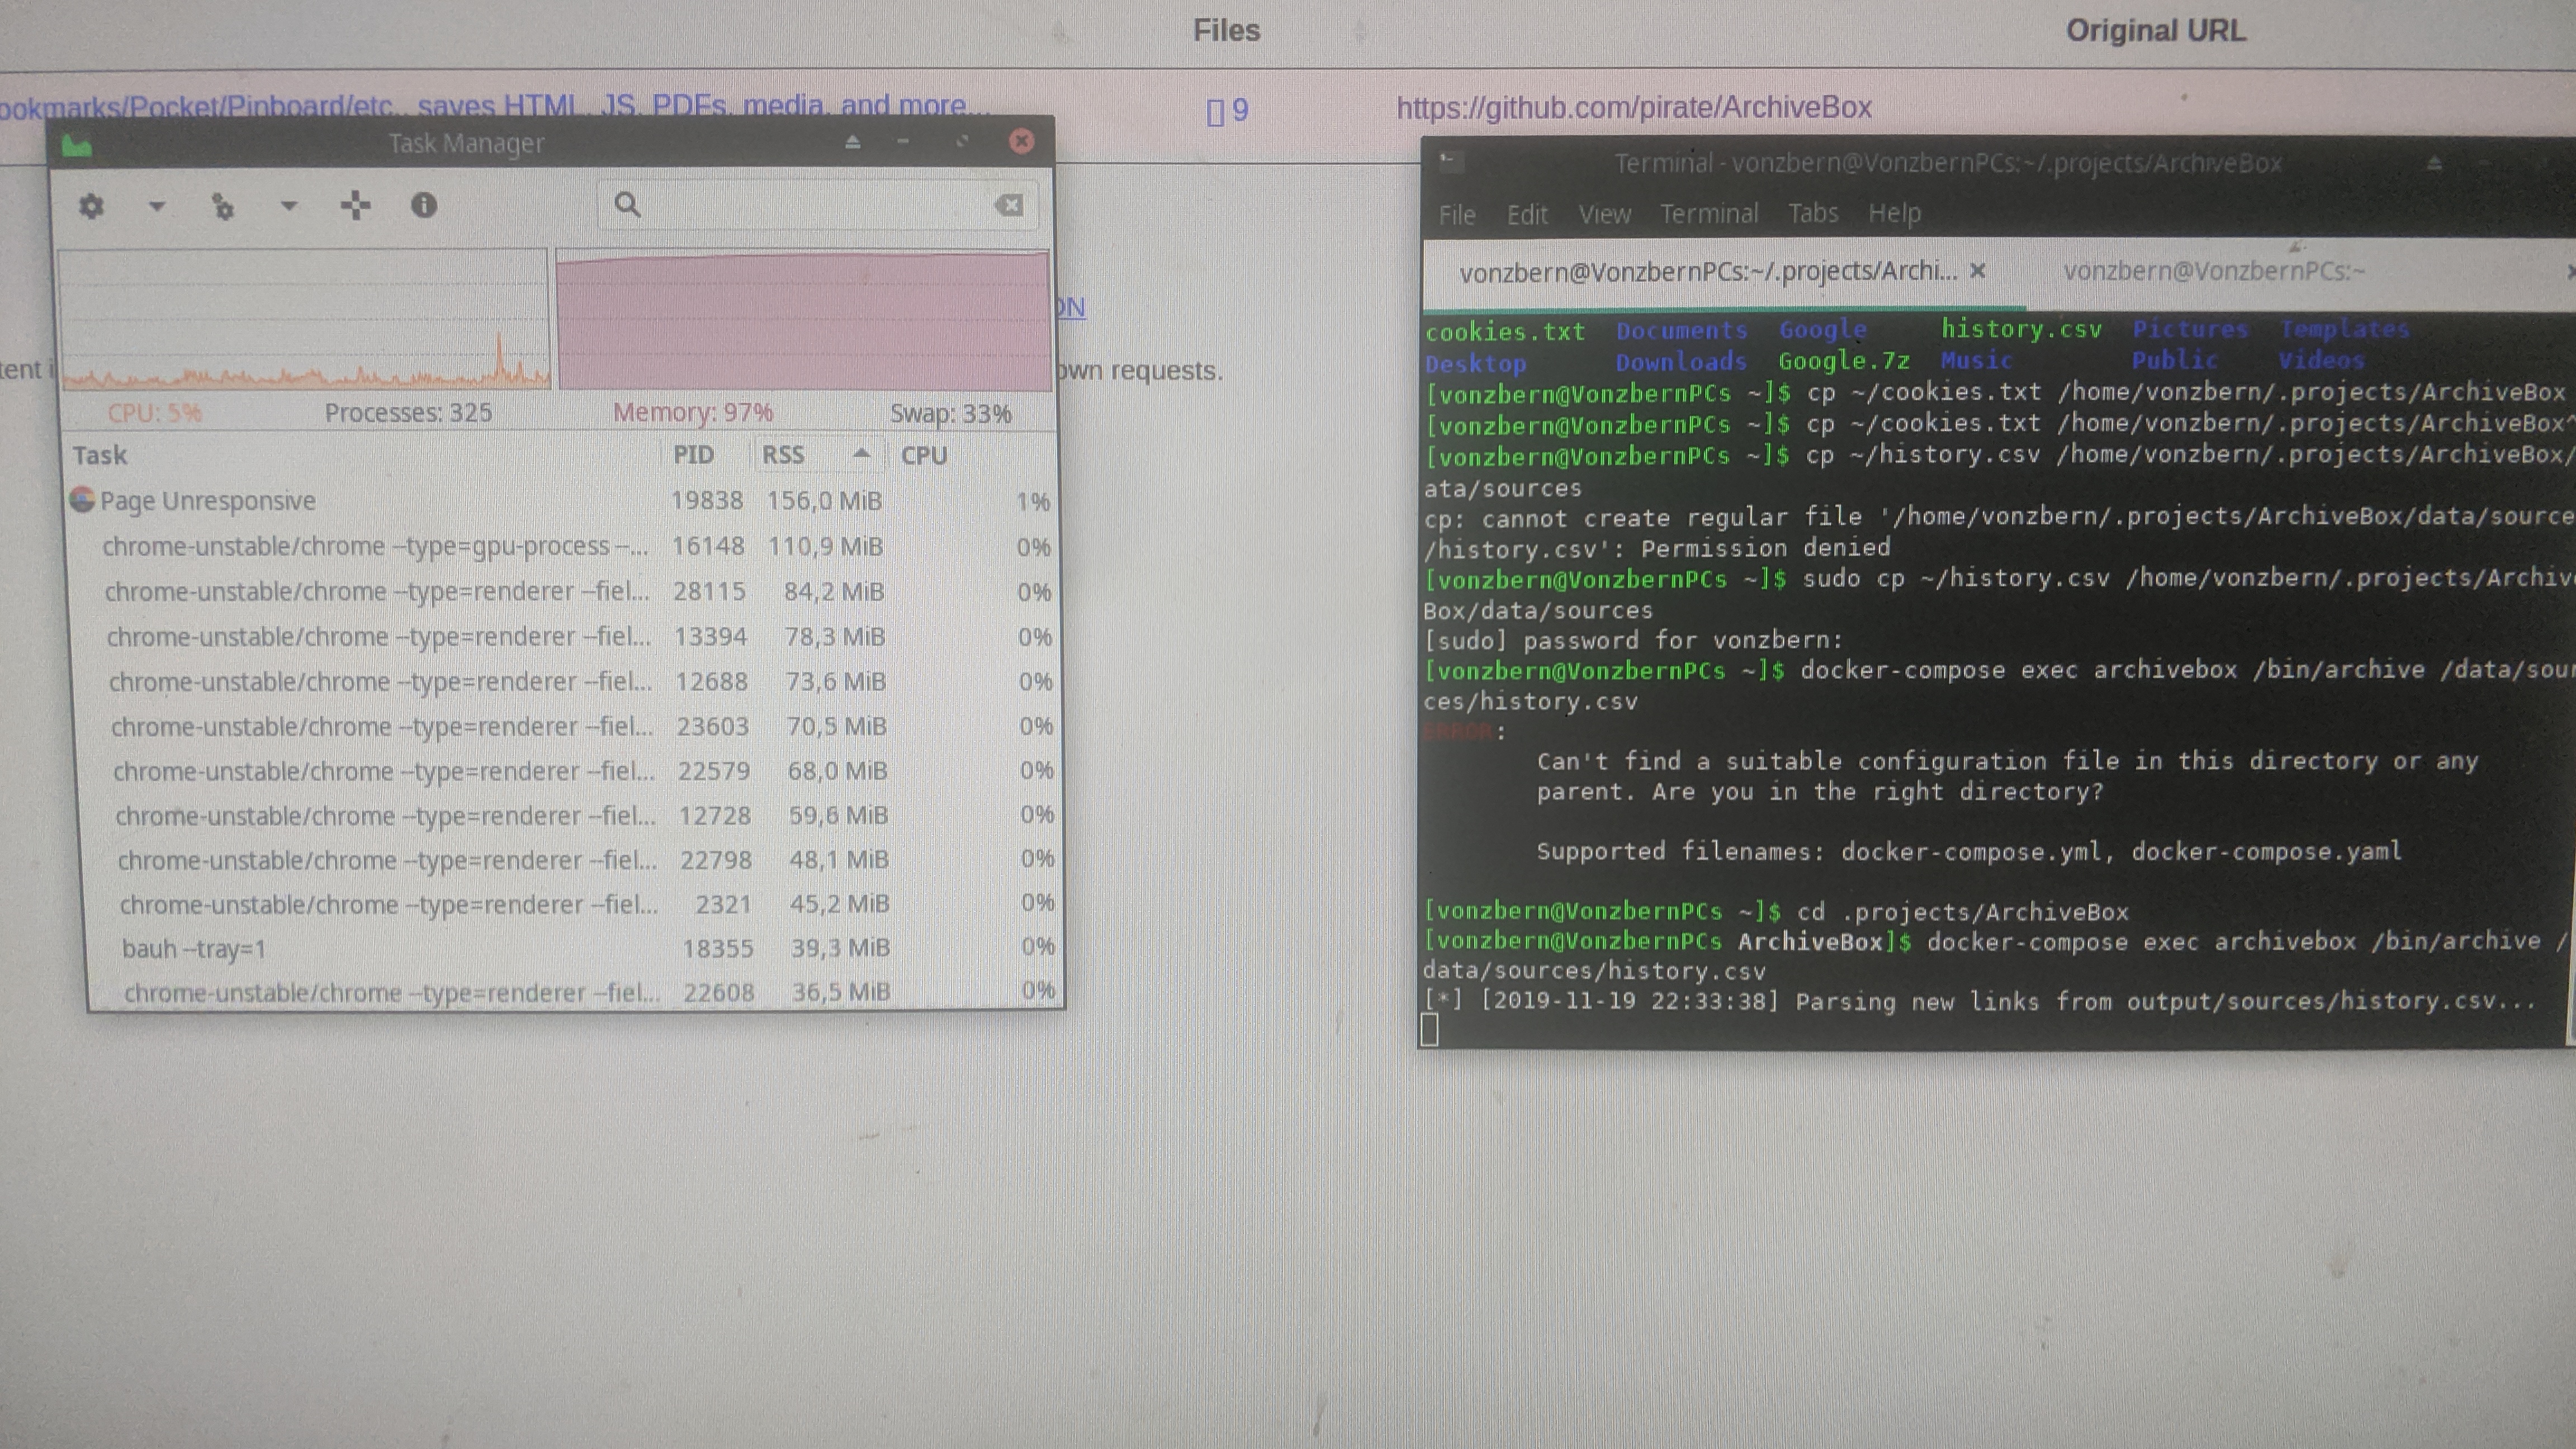Click into the Task Manager search box
The width and height of the screenshot is (2576, 1449).
(810, 205)
